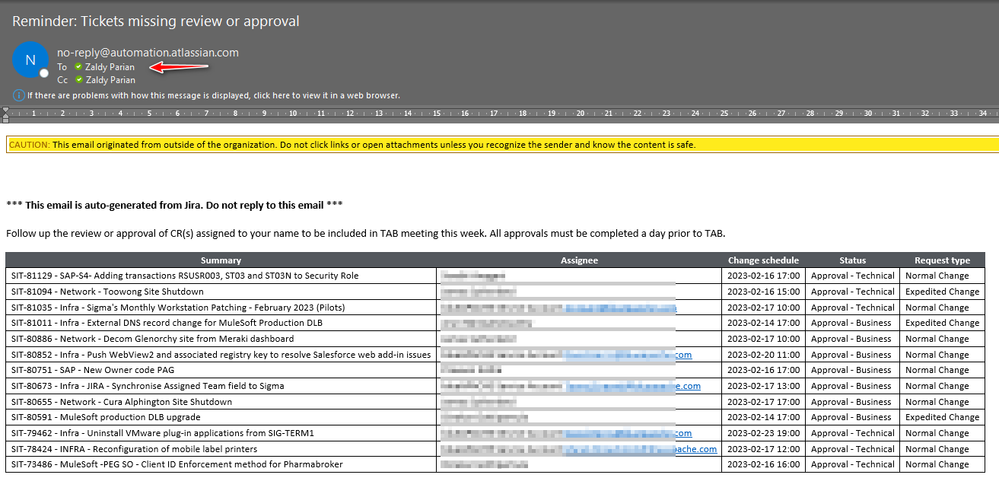Click SIT-80591 MuleSoft production DLB upgrade
The height and width of the screenshot is (485, 999).
pyautogui.click(x=106, y=417)
